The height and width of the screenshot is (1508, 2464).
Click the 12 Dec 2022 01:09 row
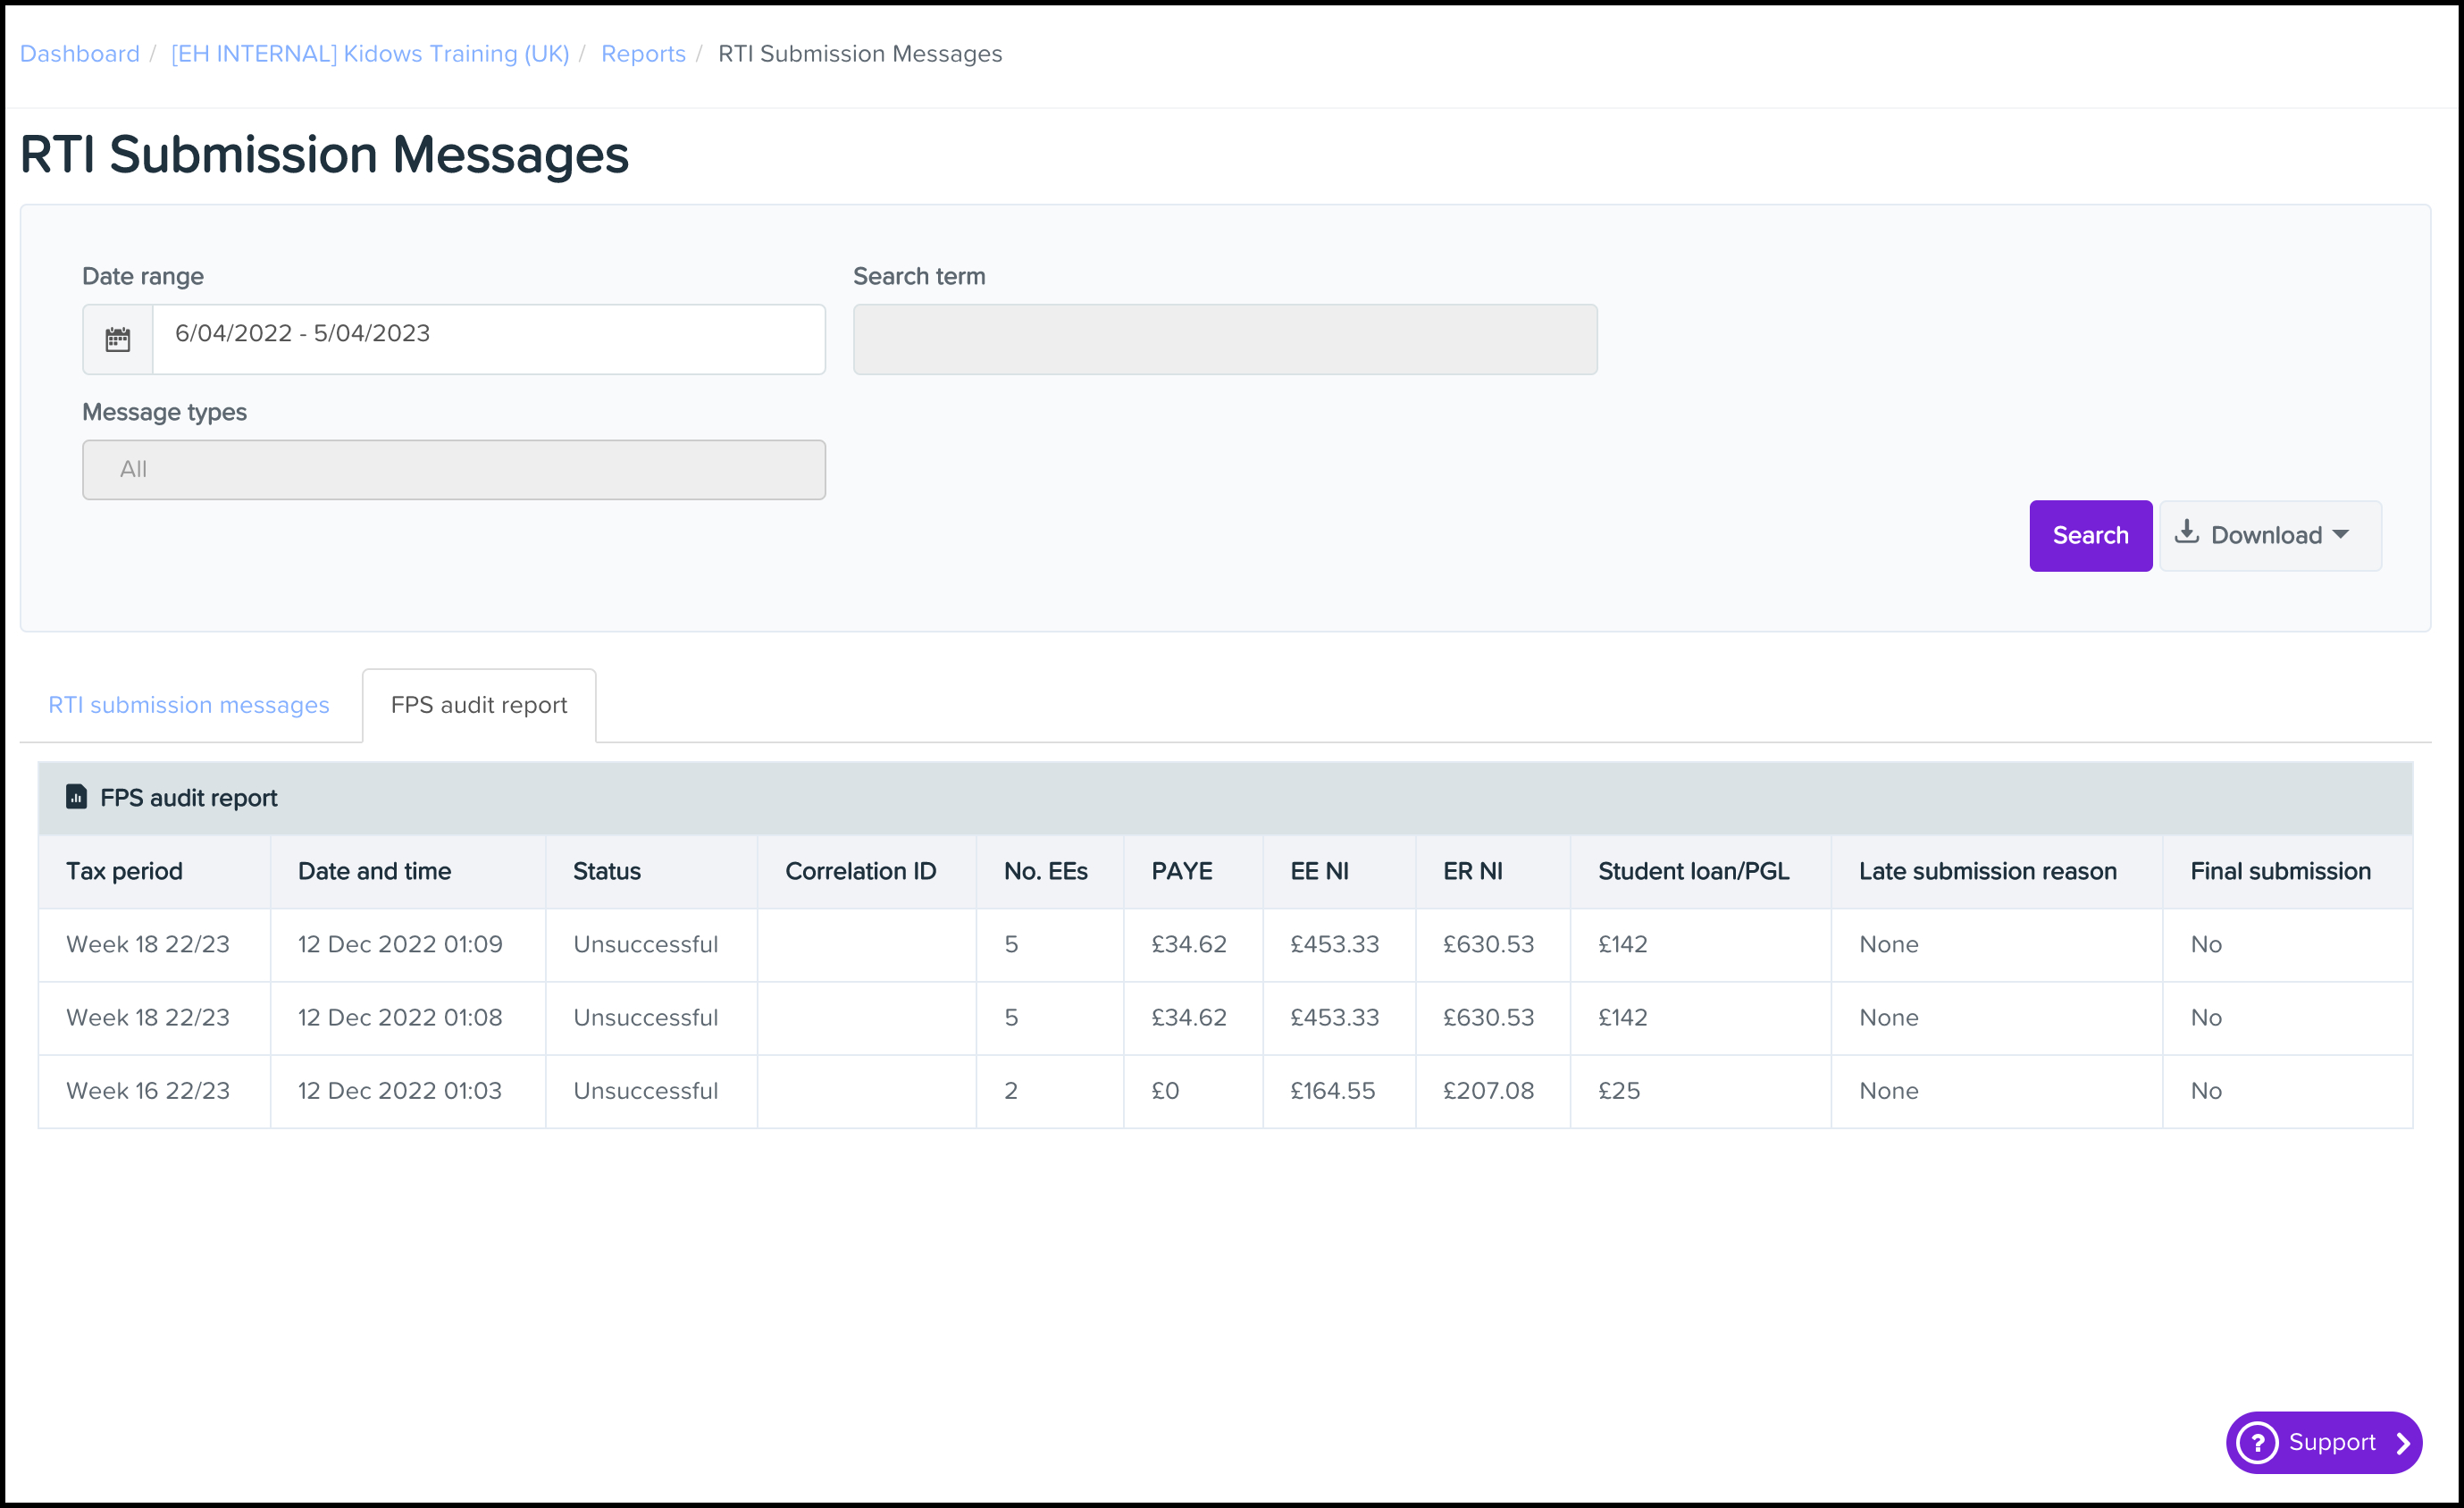tap(400, 944)
